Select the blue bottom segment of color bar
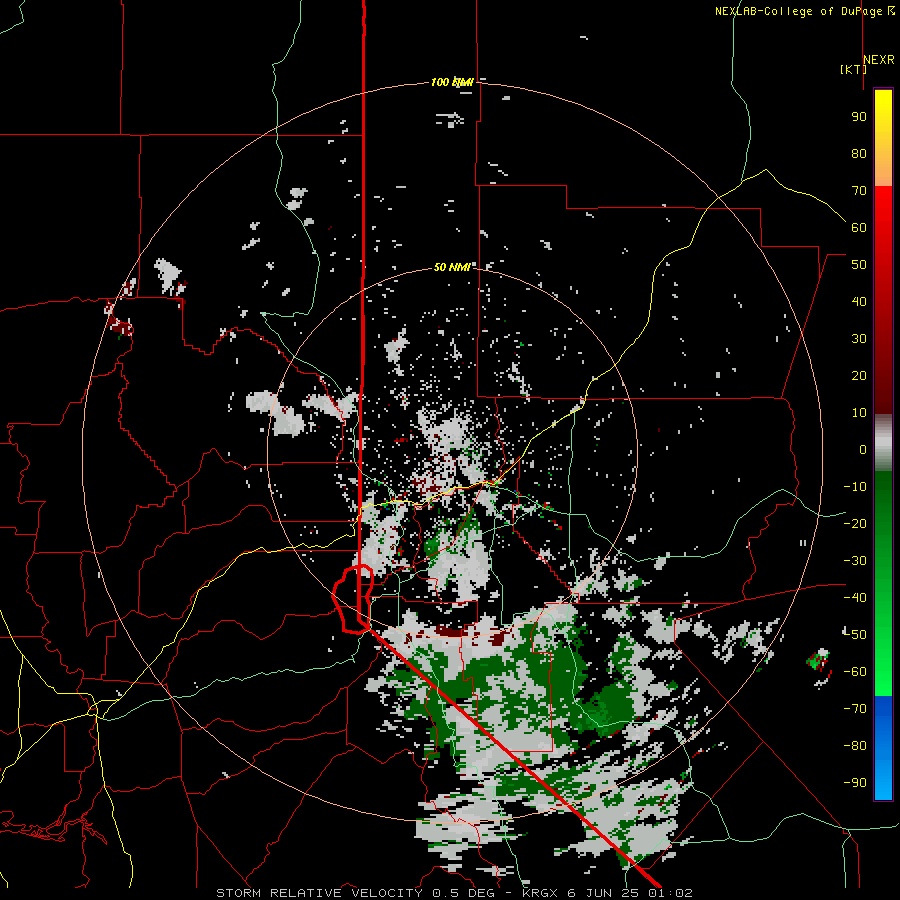This screenshot has height=900, width=900. pyautogui.click(x=883, y=748)
